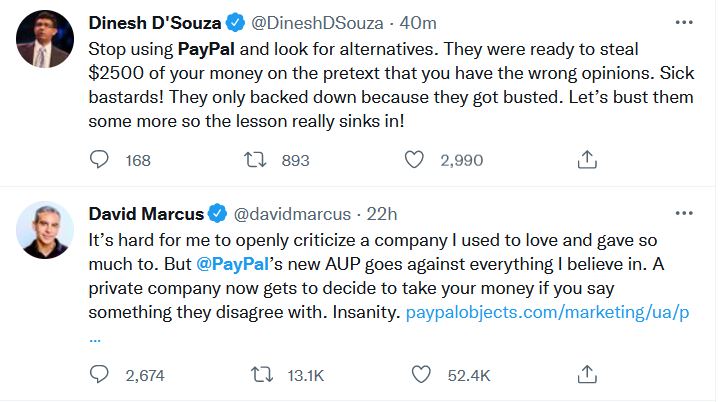Open David Marcus's profile picture
Image resolution: width=722 pixels, height=402 pixels.
[45, 233]
